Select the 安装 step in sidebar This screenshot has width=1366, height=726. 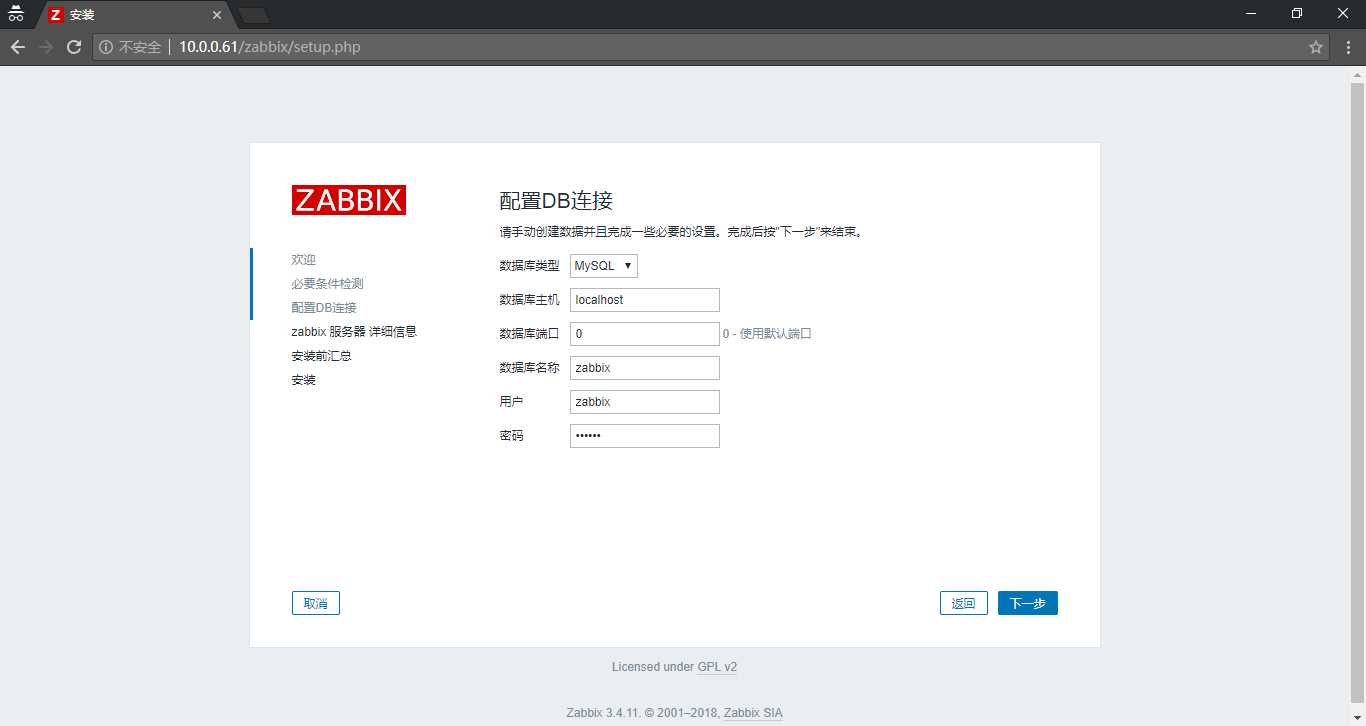point(303,380)
